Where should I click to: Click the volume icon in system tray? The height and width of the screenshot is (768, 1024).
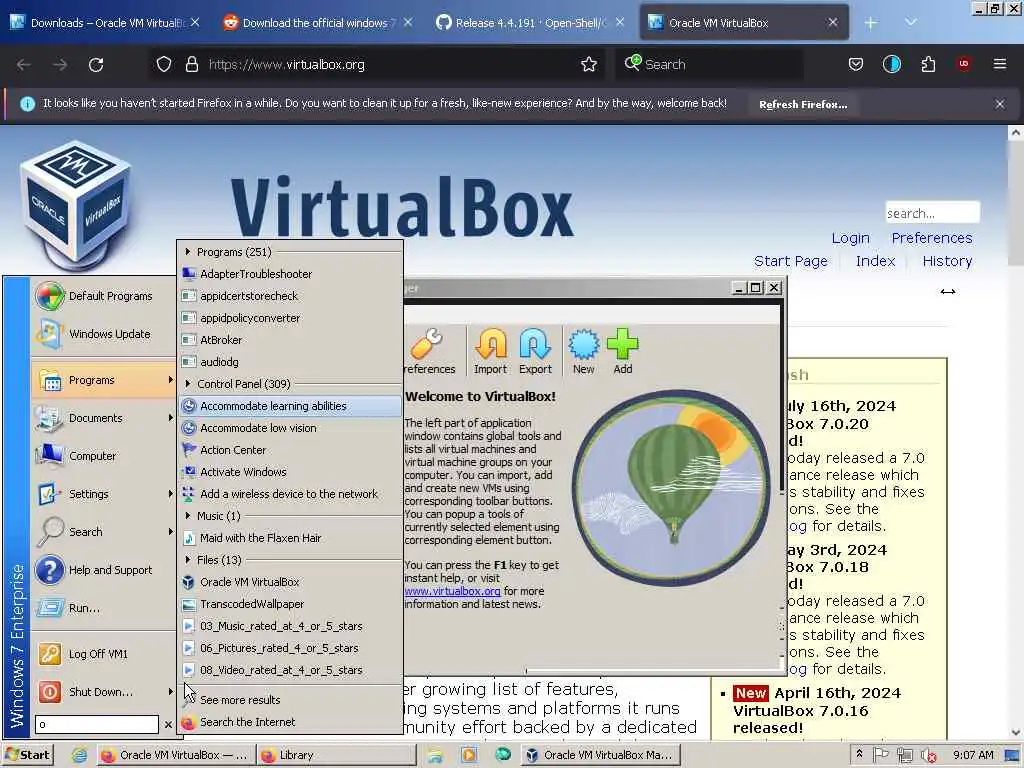click(x=928, y=756)
